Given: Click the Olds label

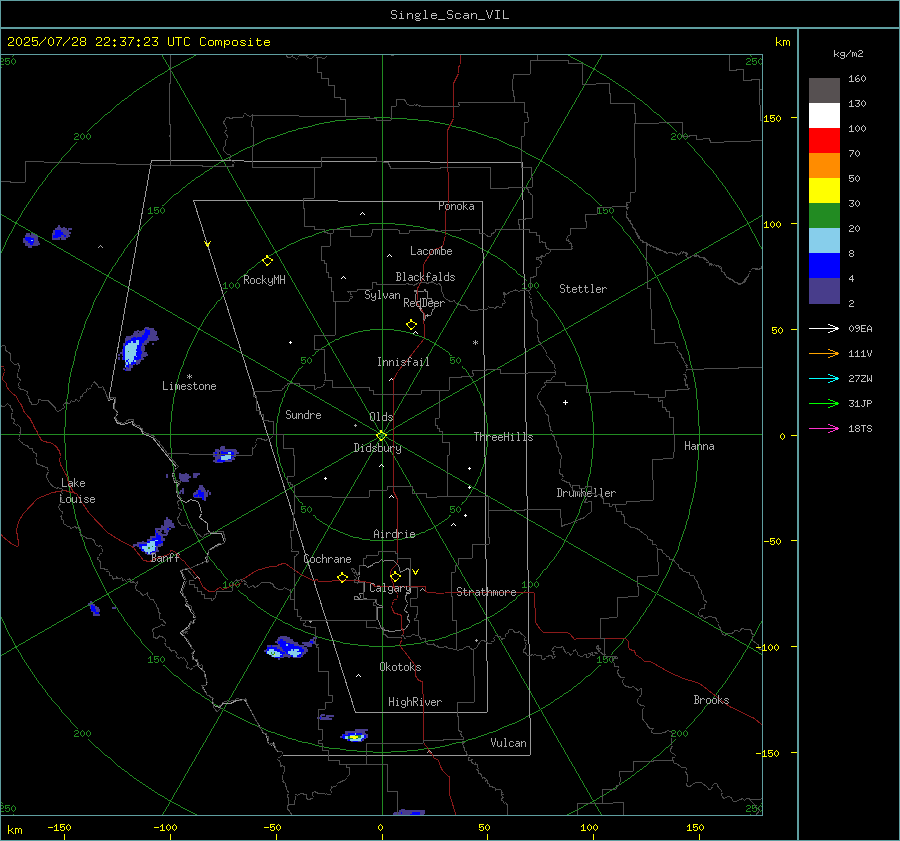Looking at the screenshot, I should tap(381, 417).
